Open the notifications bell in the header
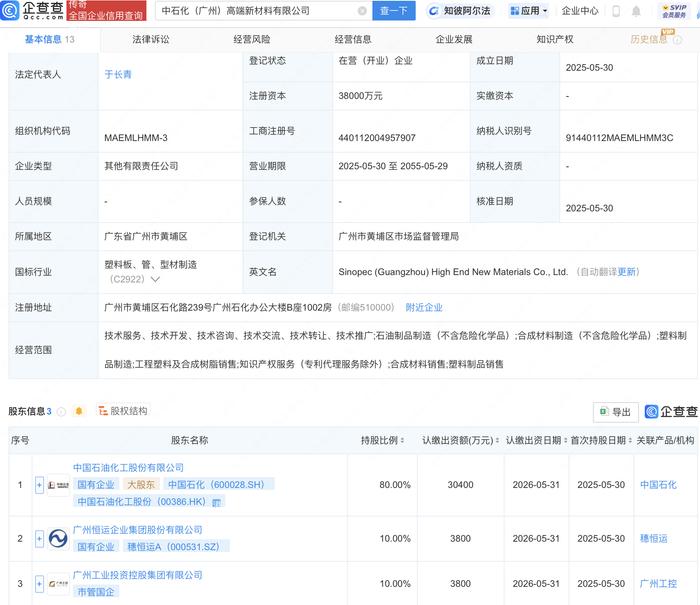 (x=636, y=11)
